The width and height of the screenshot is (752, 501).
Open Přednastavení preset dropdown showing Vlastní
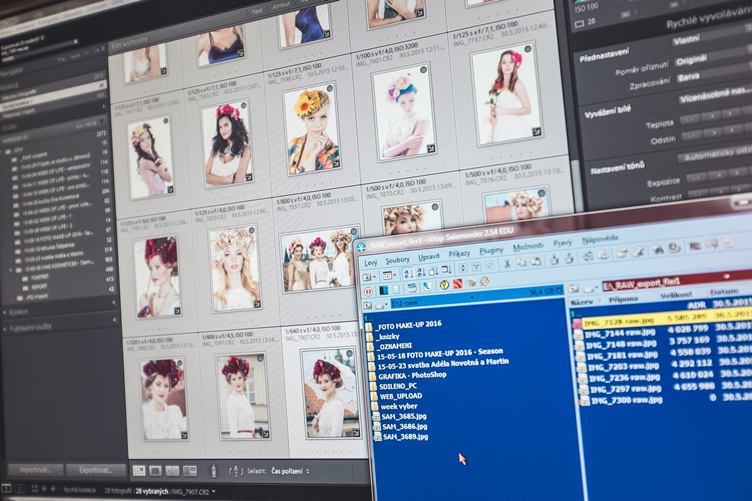coord(712,37)
